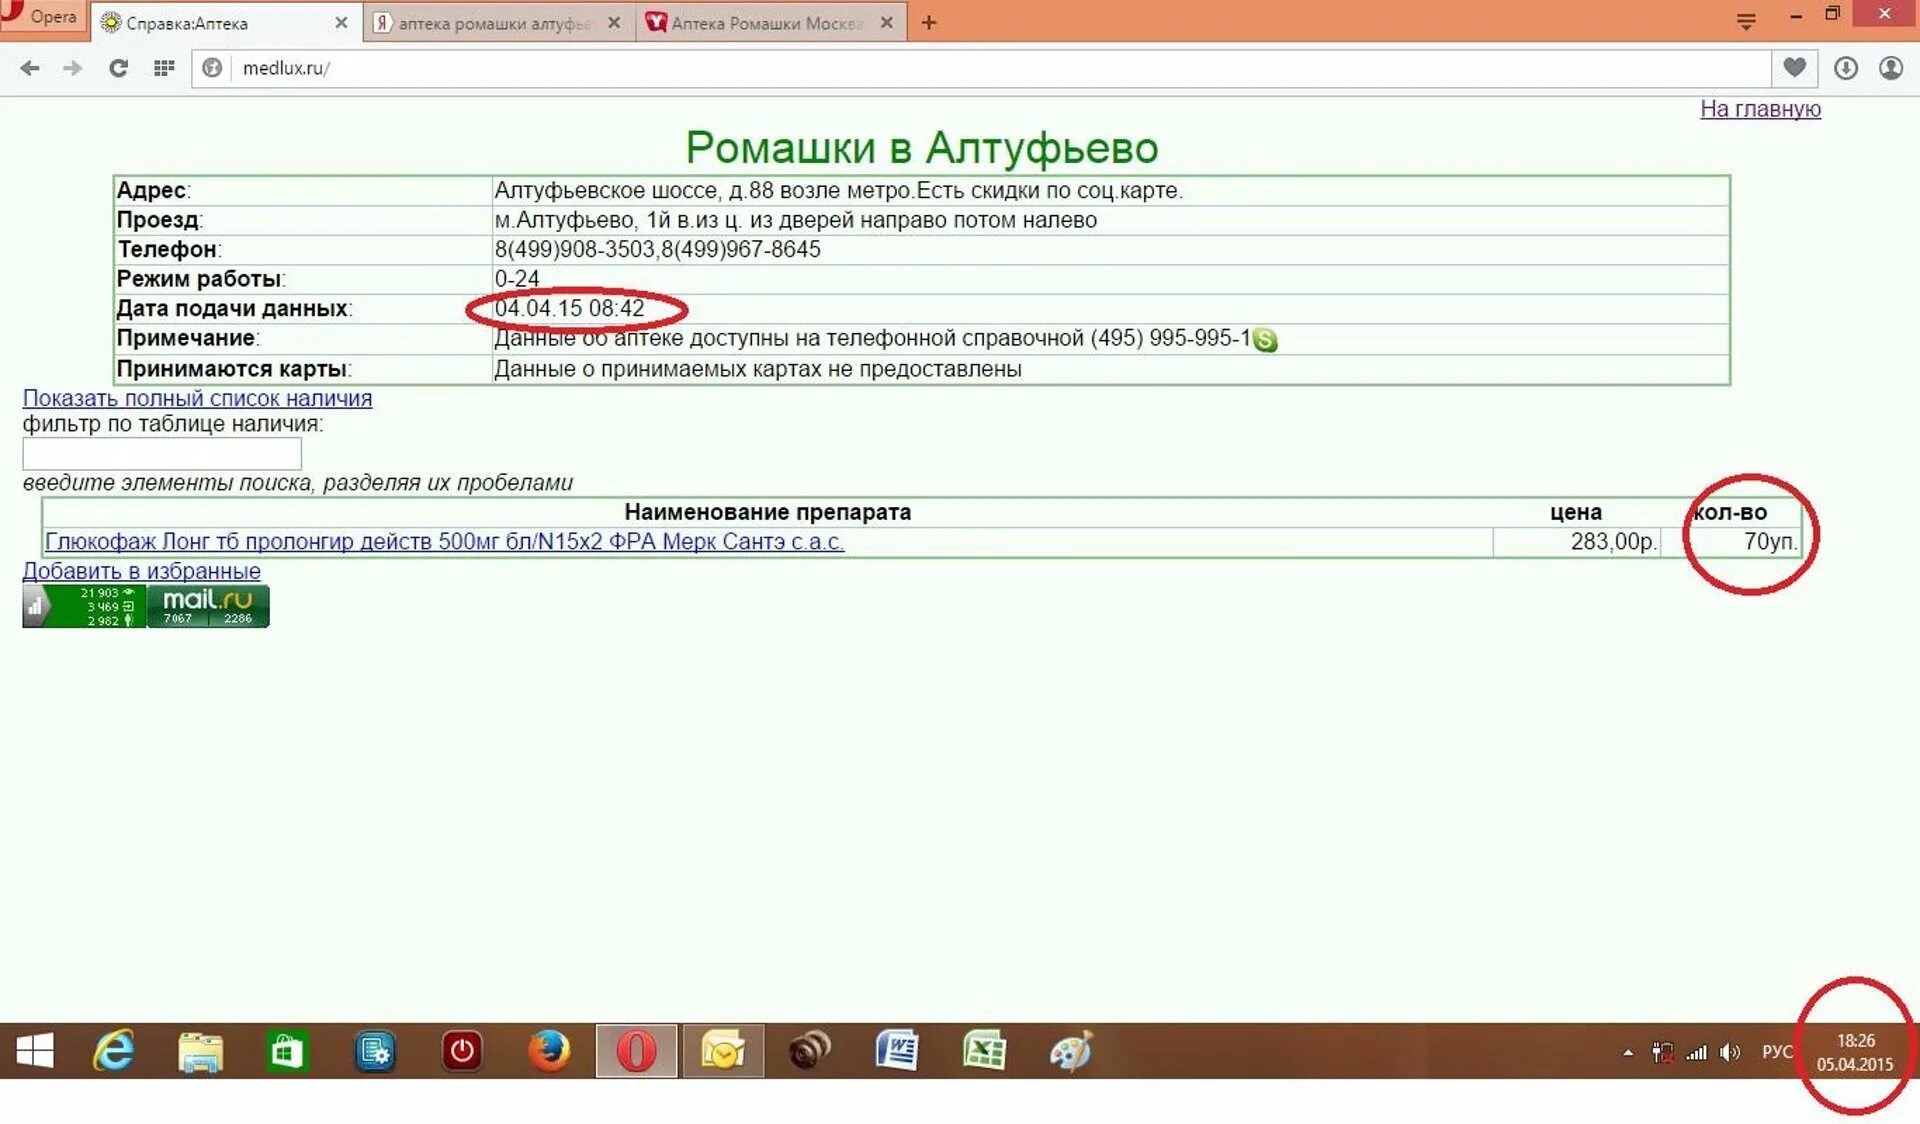Open Opera's bookmarks heart icon

pyautogui.click(x=1794, y=68)
